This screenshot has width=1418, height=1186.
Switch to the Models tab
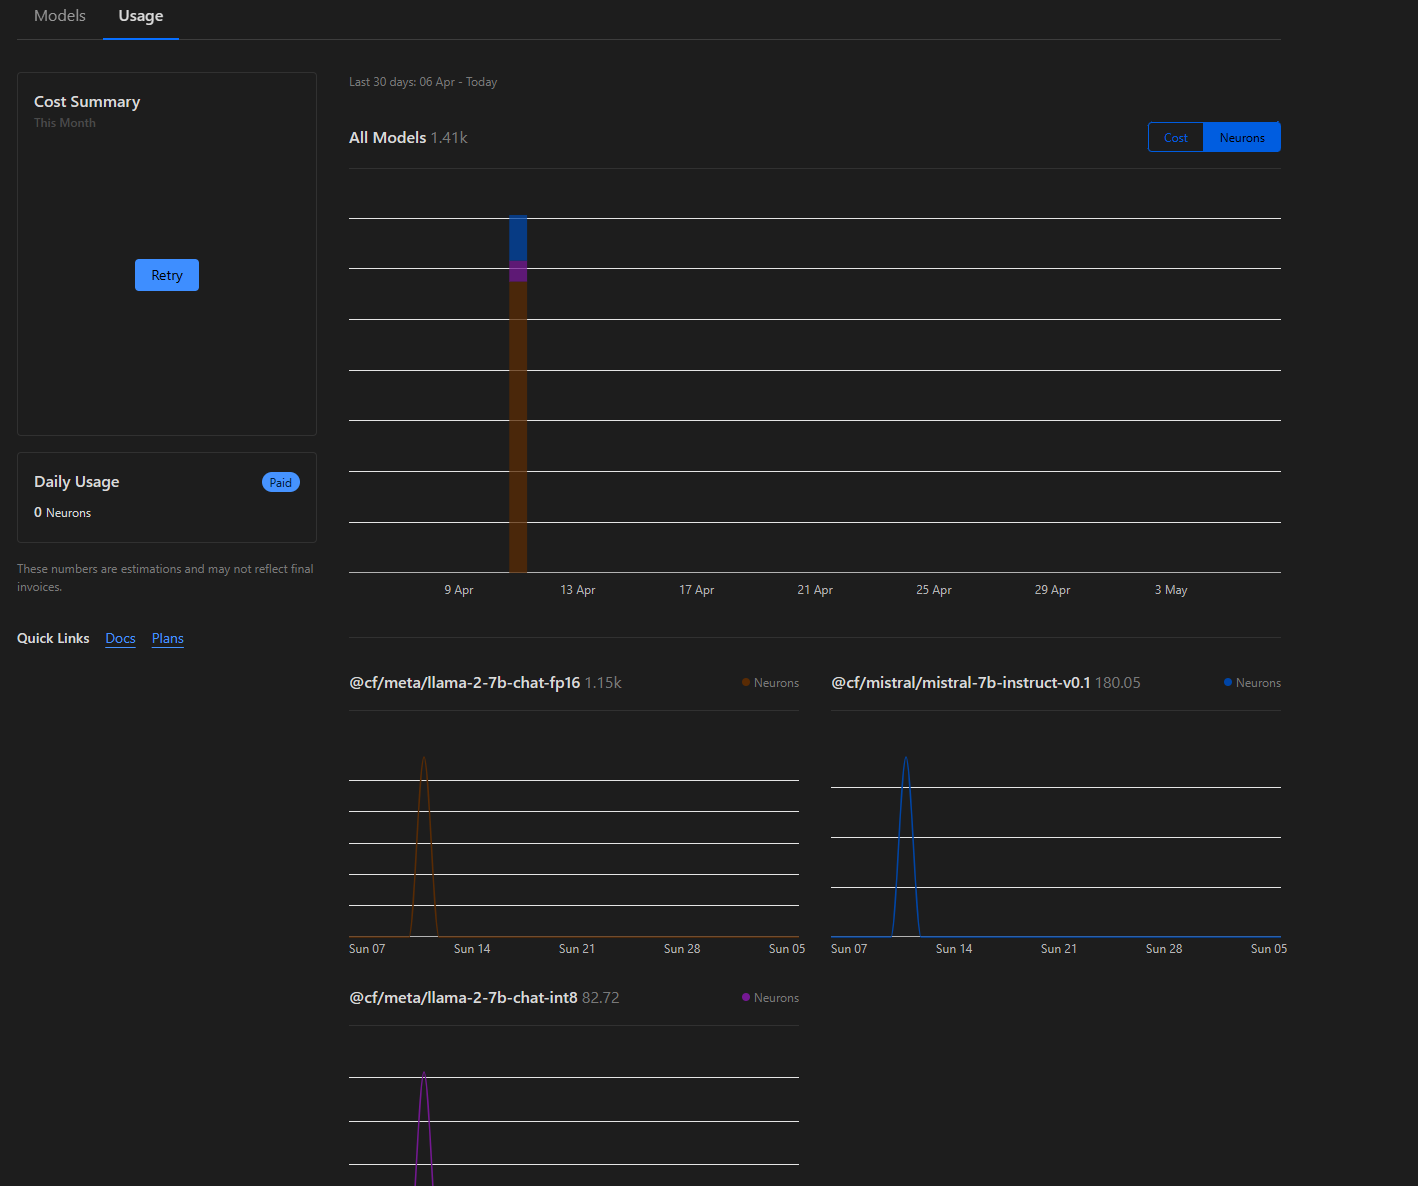click(x=60, y=16)
